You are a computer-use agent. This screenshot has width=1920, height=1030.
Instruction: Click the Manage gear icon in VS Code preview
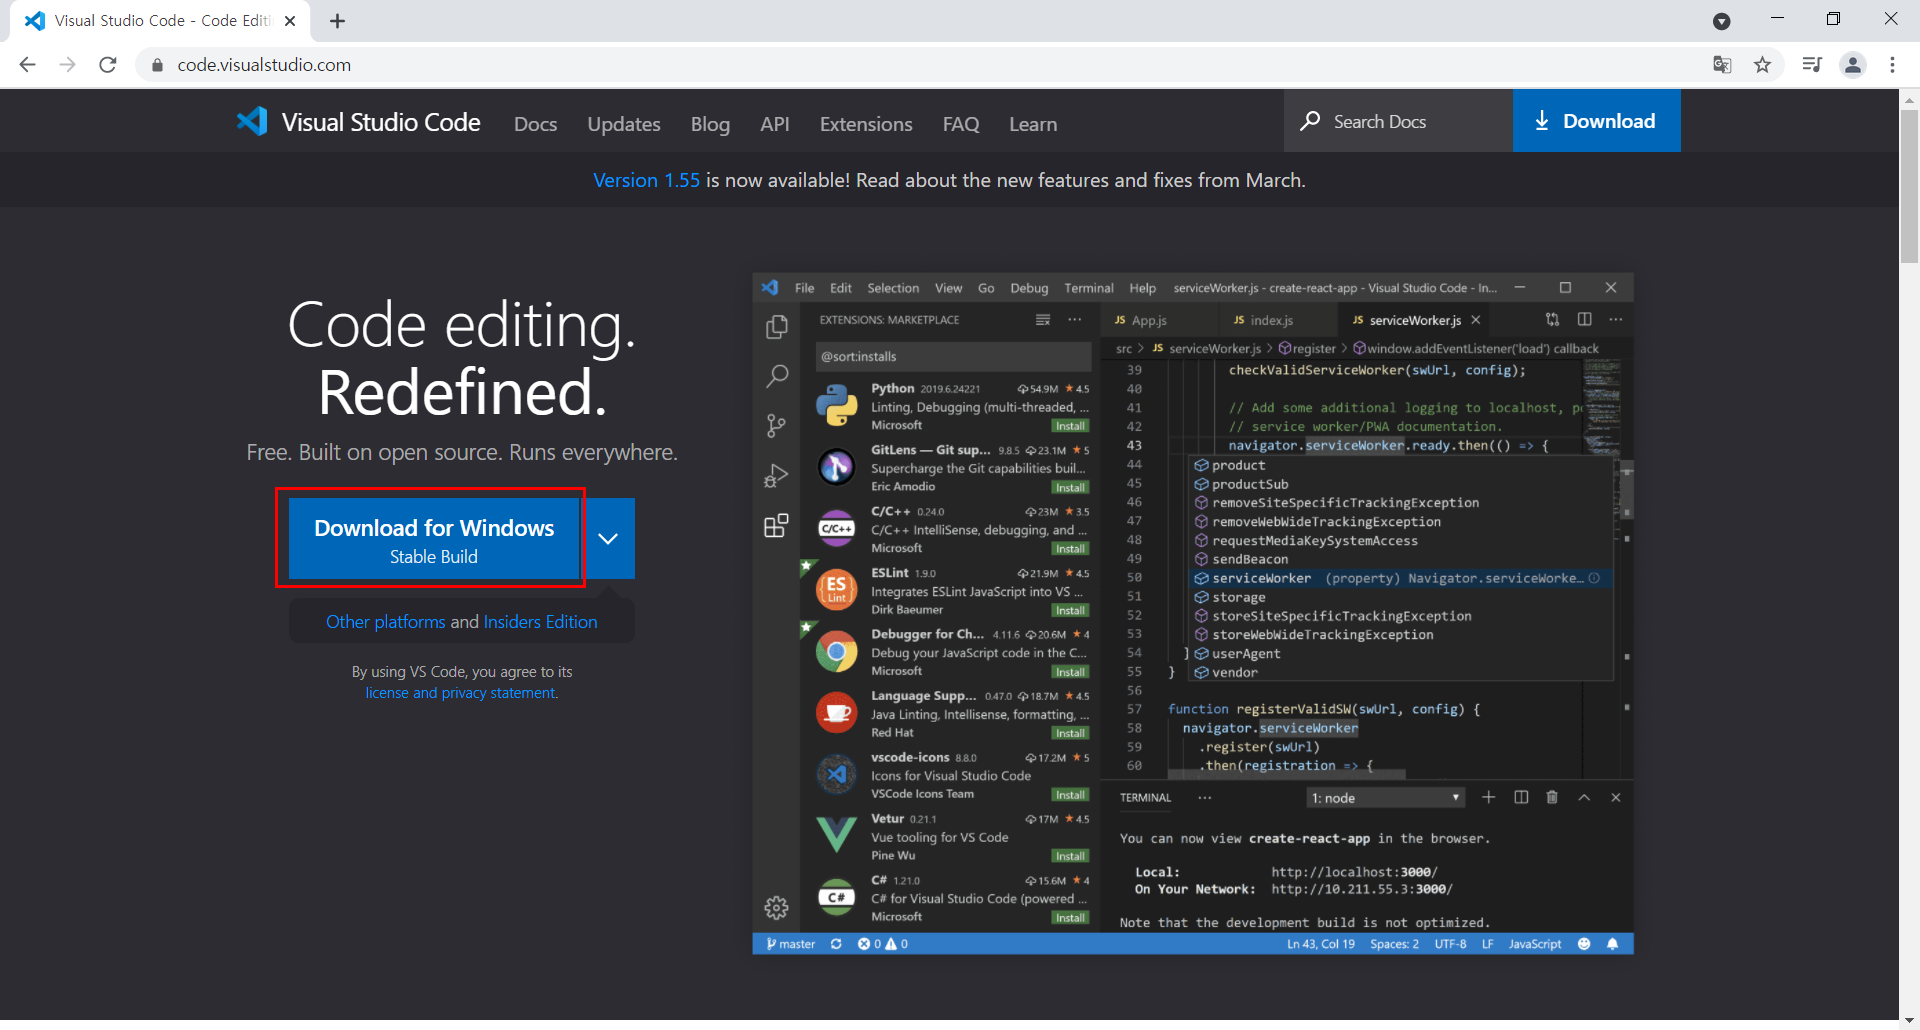(776, 908)
